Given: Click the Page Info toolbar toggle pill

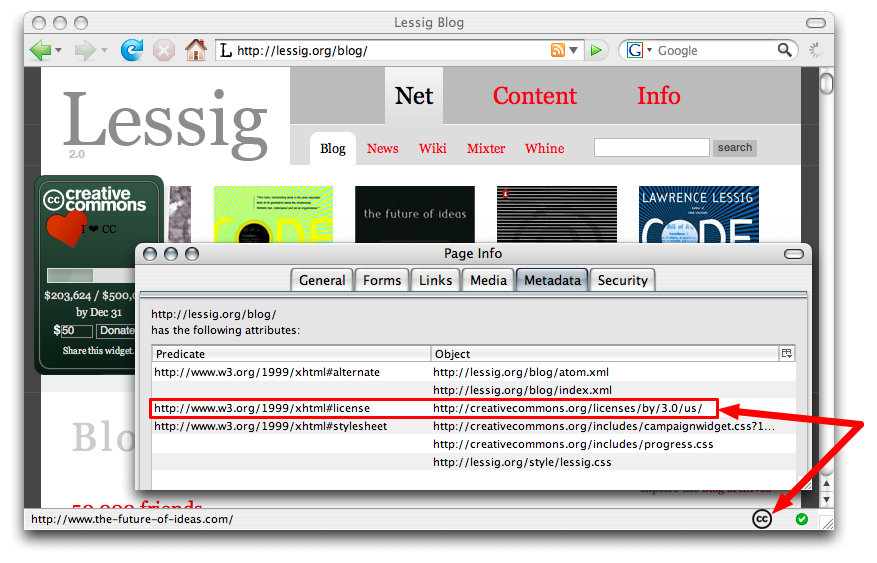Looking at the screenshot, I should [794, 254].
